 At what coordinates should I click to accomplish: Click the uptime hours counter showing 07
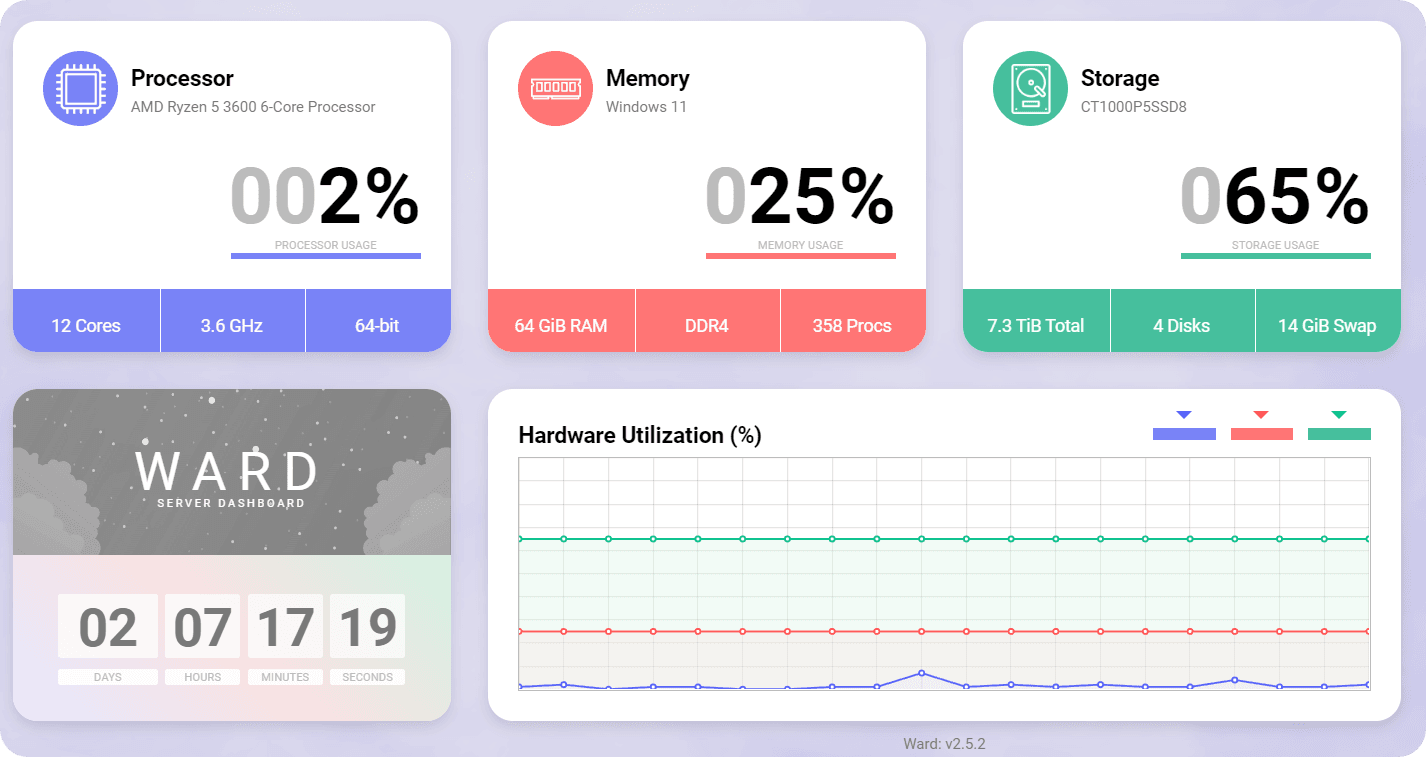(x=202, y=627)
